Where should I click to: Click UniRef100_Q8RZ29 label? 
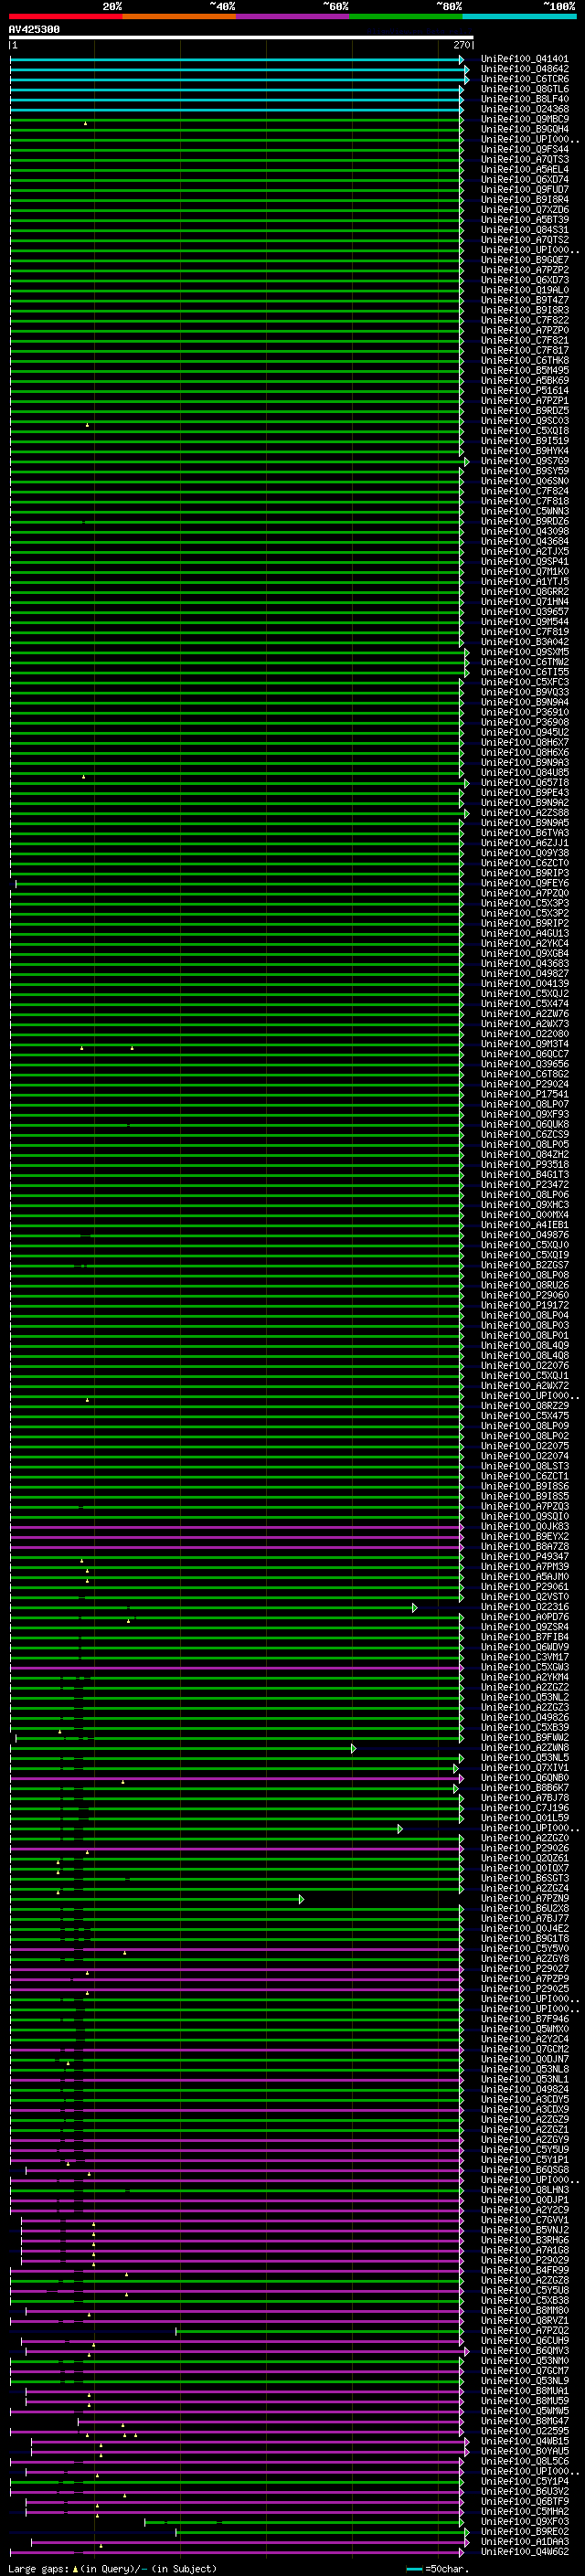[525, 1405]
